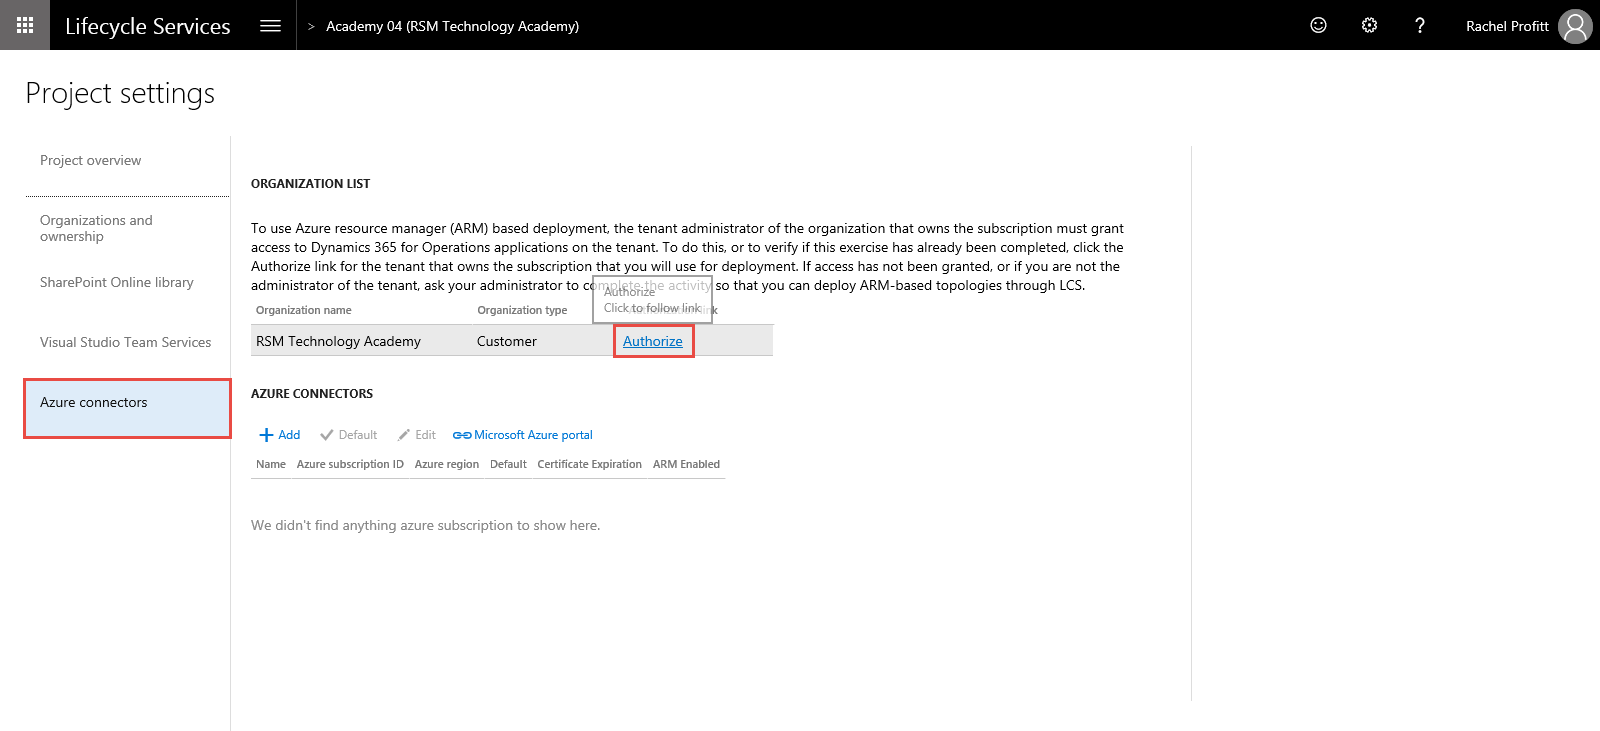Click the Certificate Expiration column header
Image resolution: width=1600 pixels, height=731 pixels.
click(590, 464)
